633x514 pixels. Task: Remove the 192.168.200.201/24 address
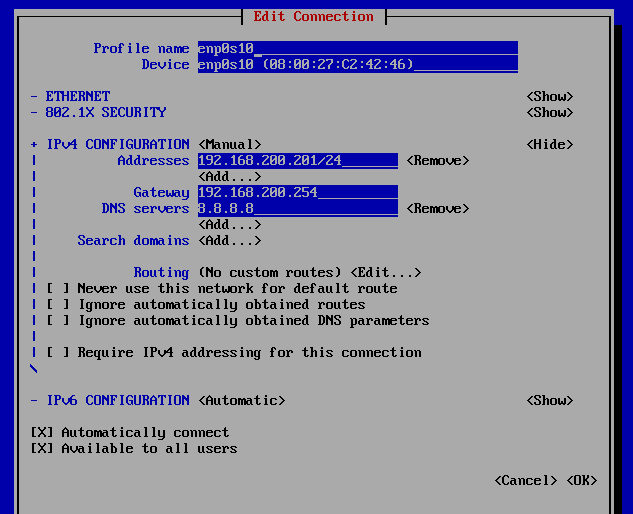click(x=438, y=161)
